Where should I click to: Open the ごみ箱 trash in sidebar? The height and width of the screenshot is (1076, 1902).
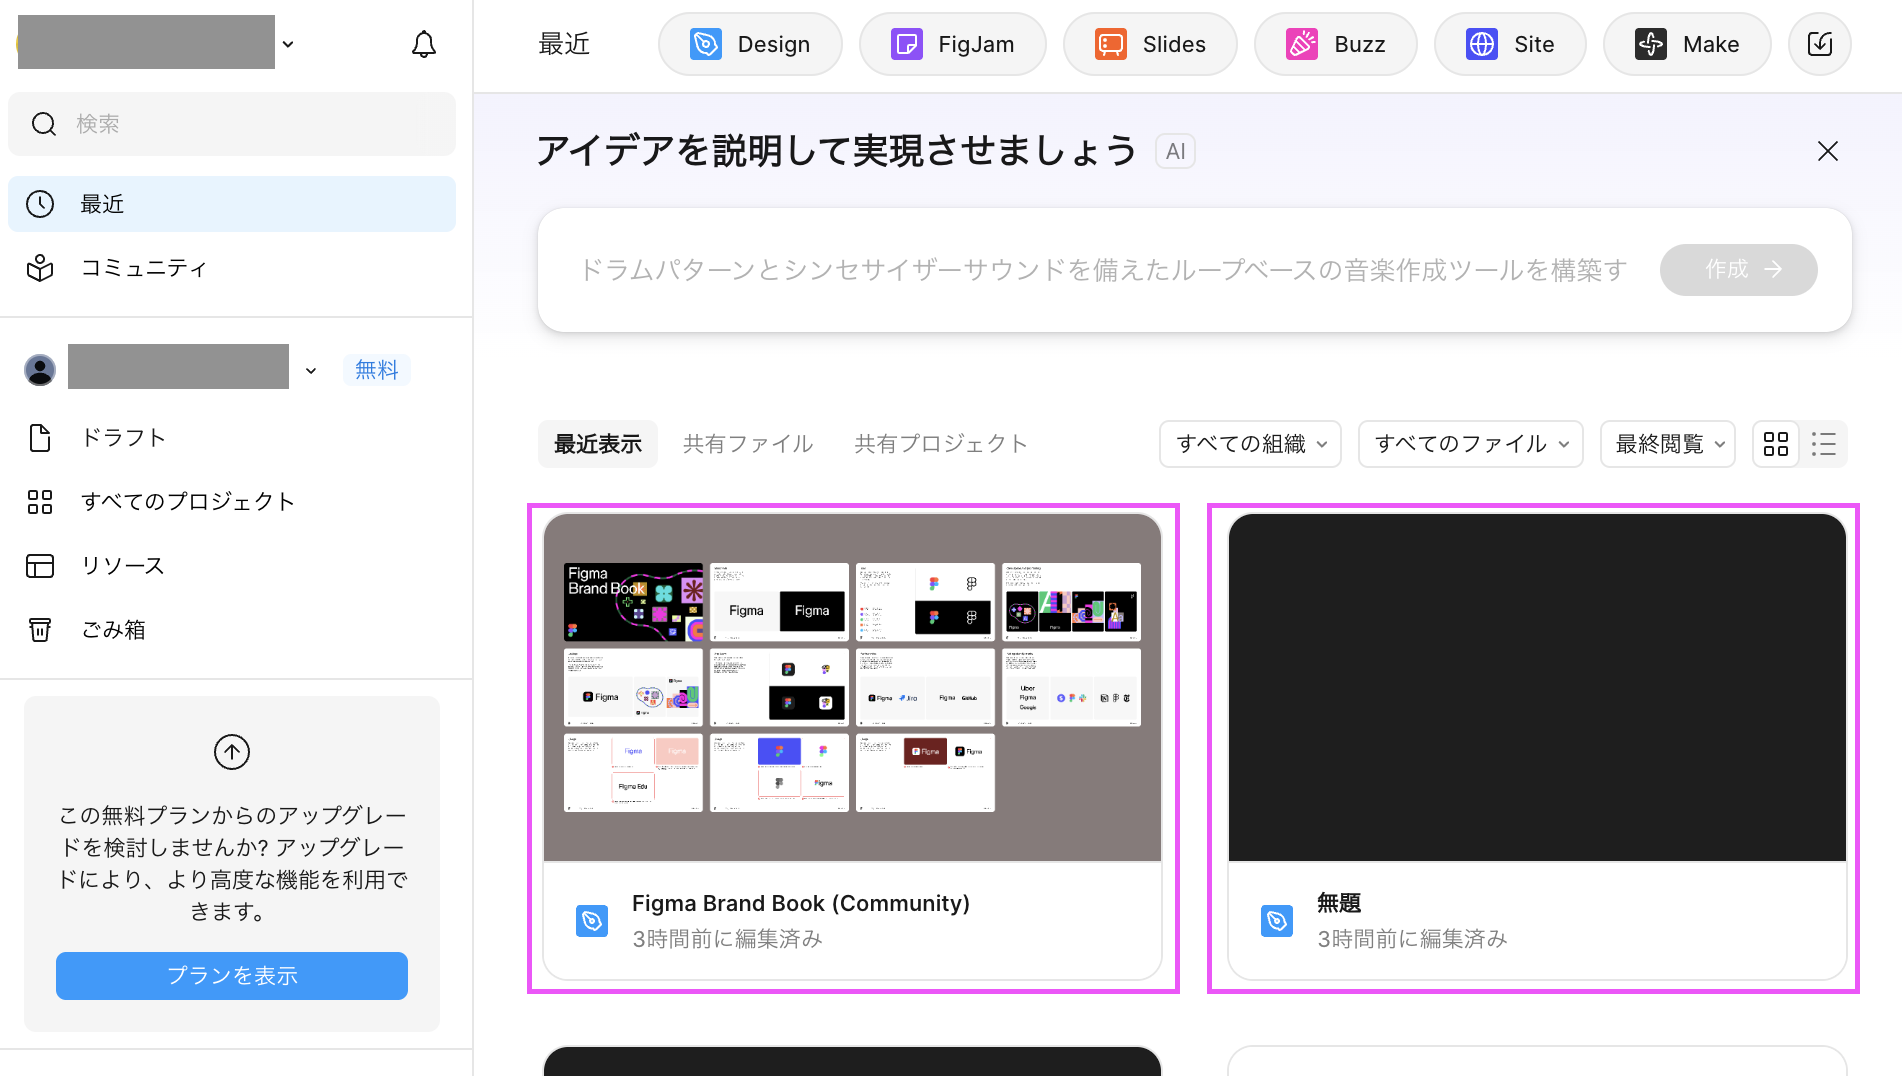tap(113, 630)
